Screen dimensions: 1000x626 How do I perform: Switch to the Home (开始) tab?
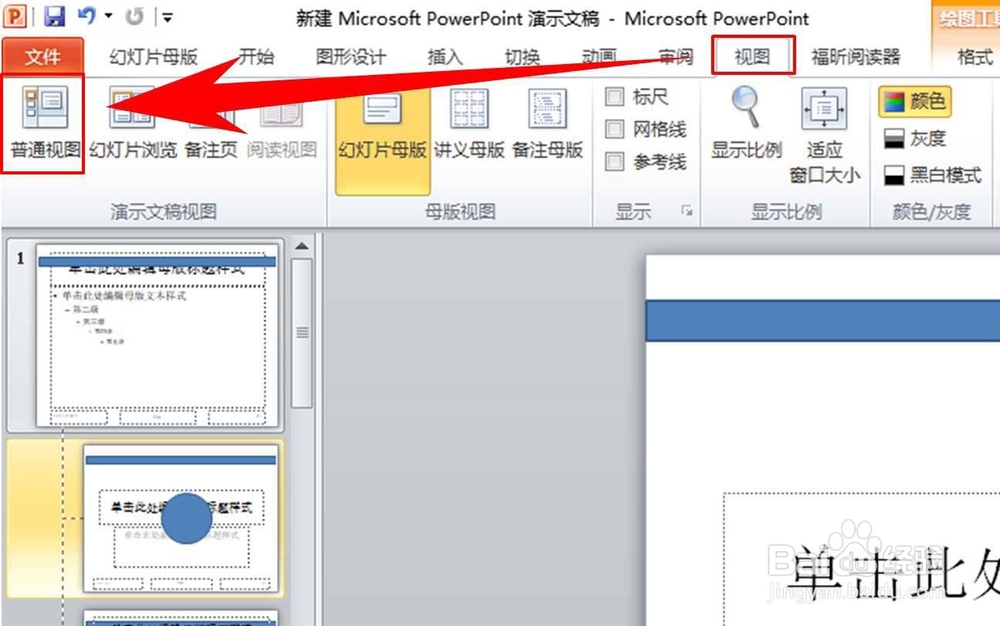[x=256, y=57]
